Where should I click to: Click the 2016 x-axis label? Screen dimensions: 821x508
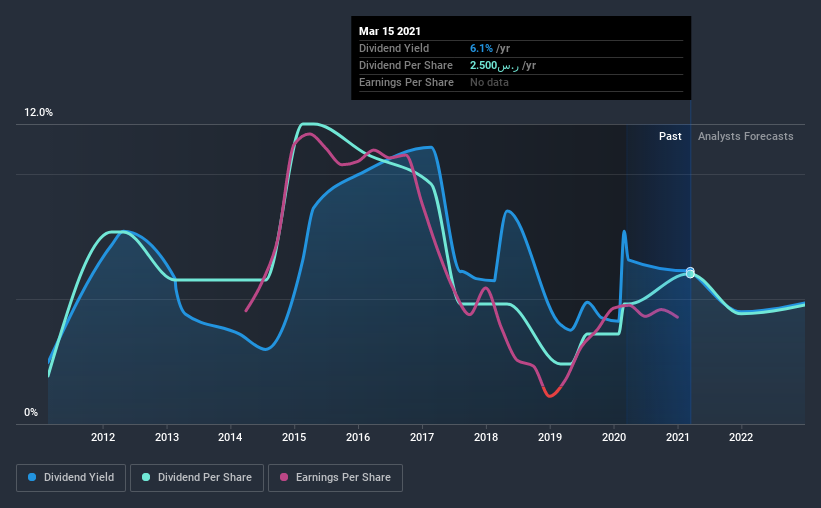358,437
